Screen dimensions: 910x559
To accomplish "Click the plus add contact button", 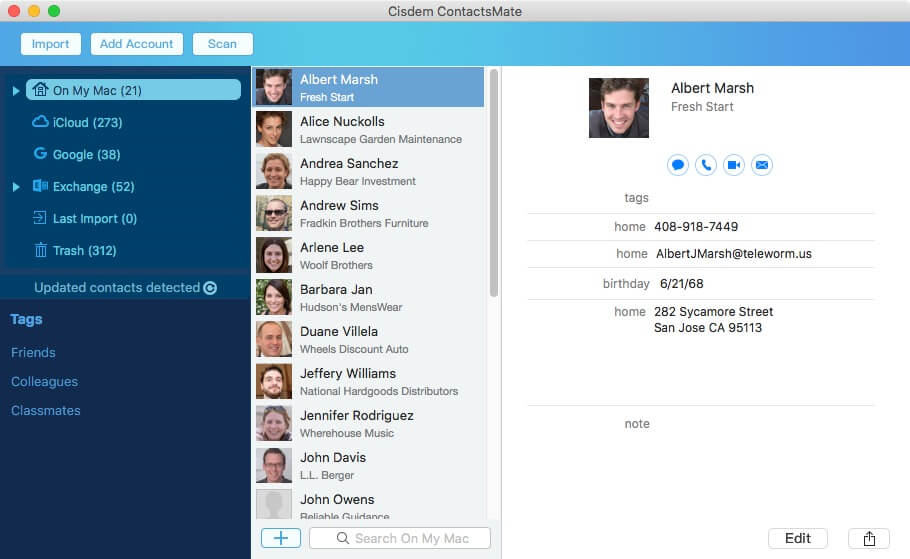I will (281, 538).
